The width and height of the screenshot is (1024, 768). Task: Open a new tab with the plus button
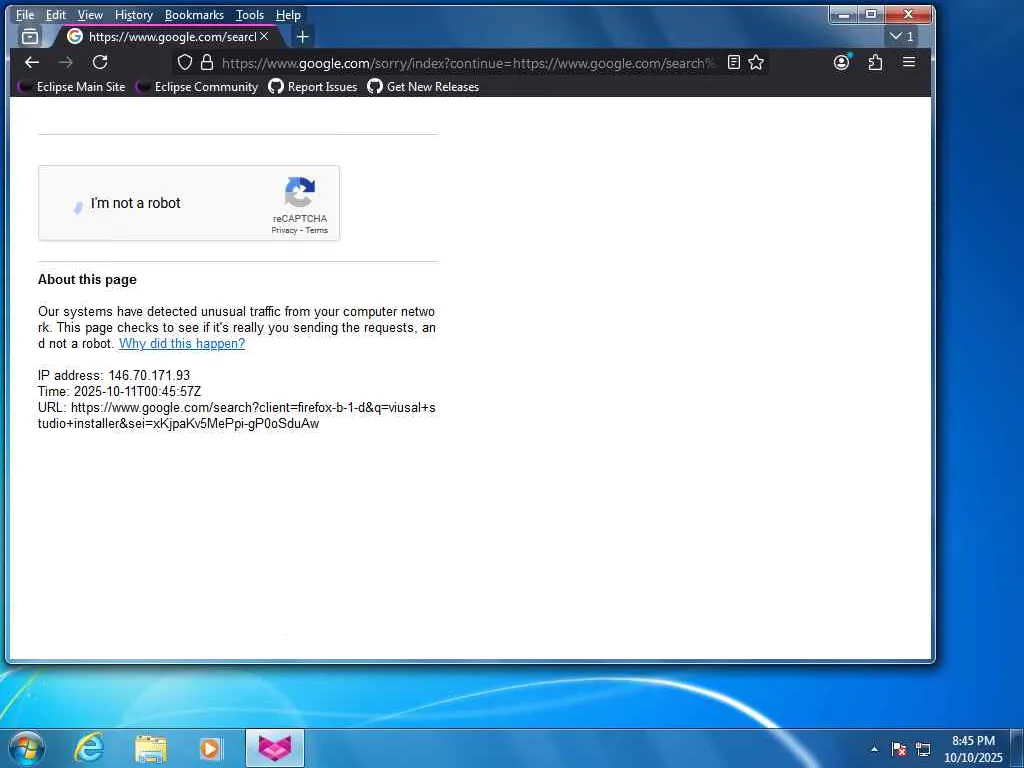pos(302,37)
